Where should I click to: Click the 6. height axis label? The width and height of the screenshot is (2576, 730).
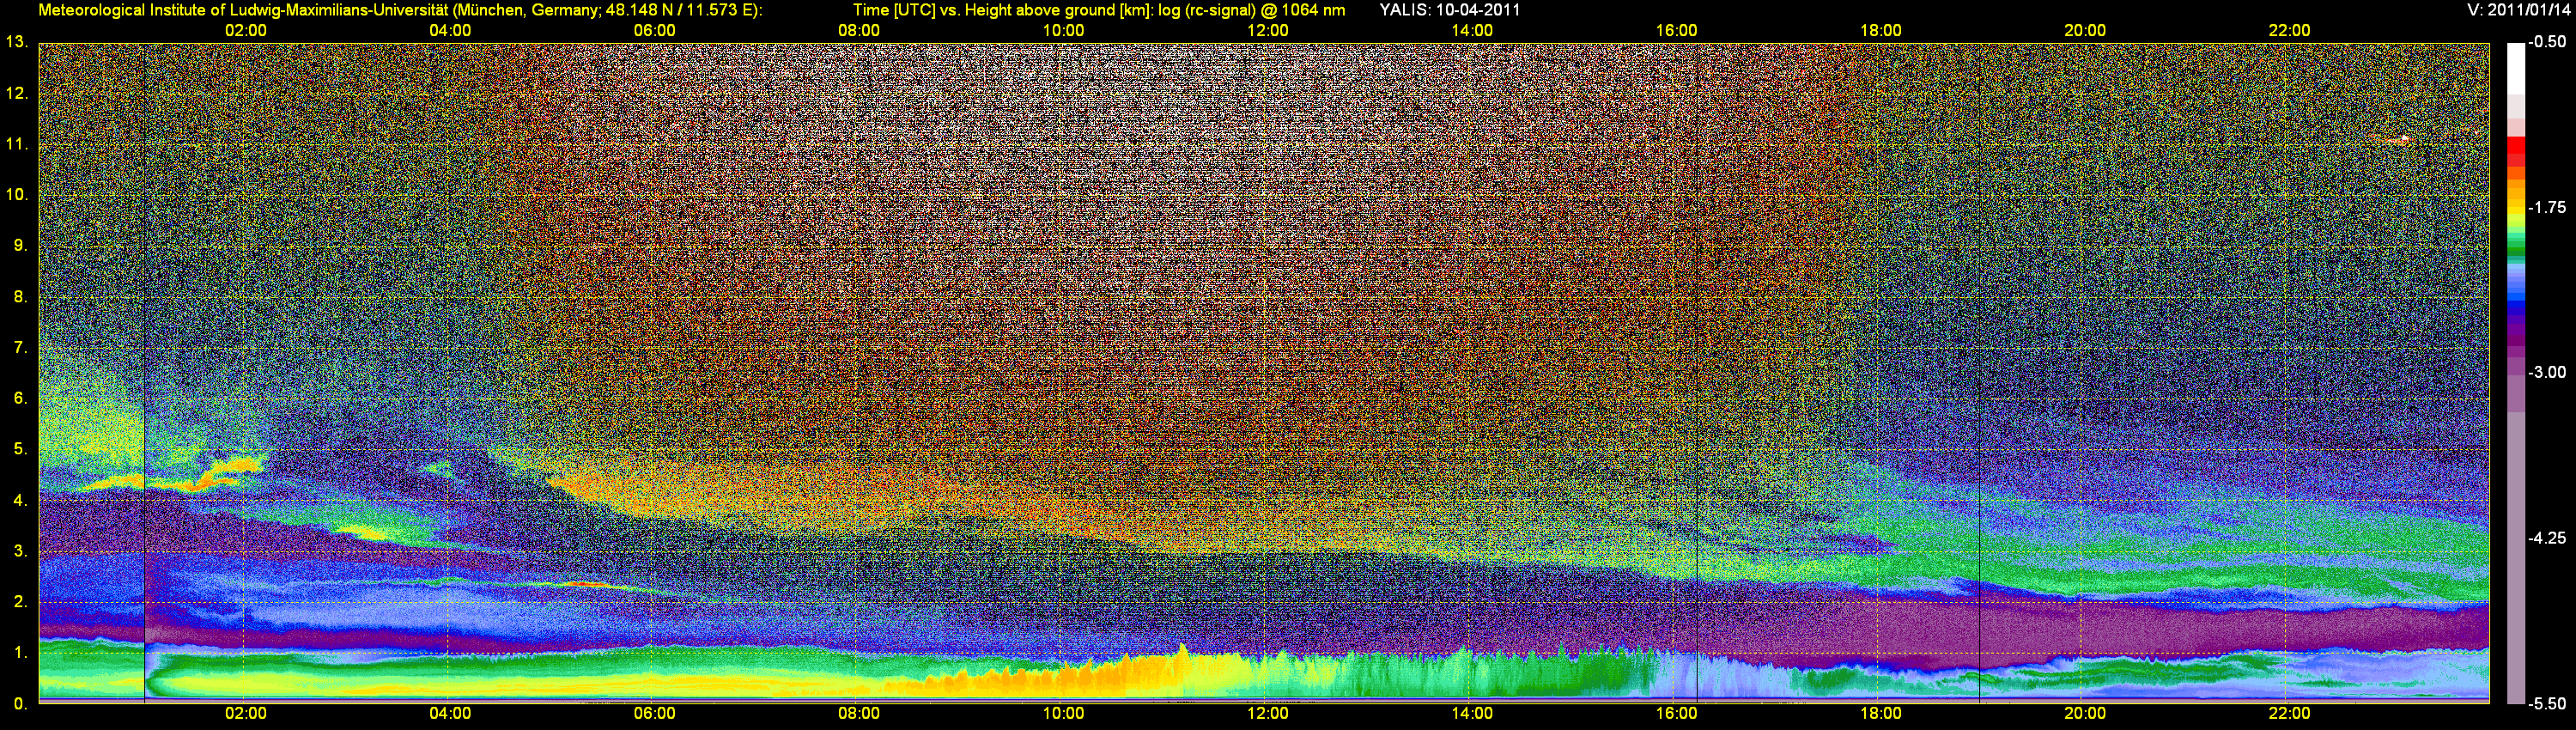[20, 398]
